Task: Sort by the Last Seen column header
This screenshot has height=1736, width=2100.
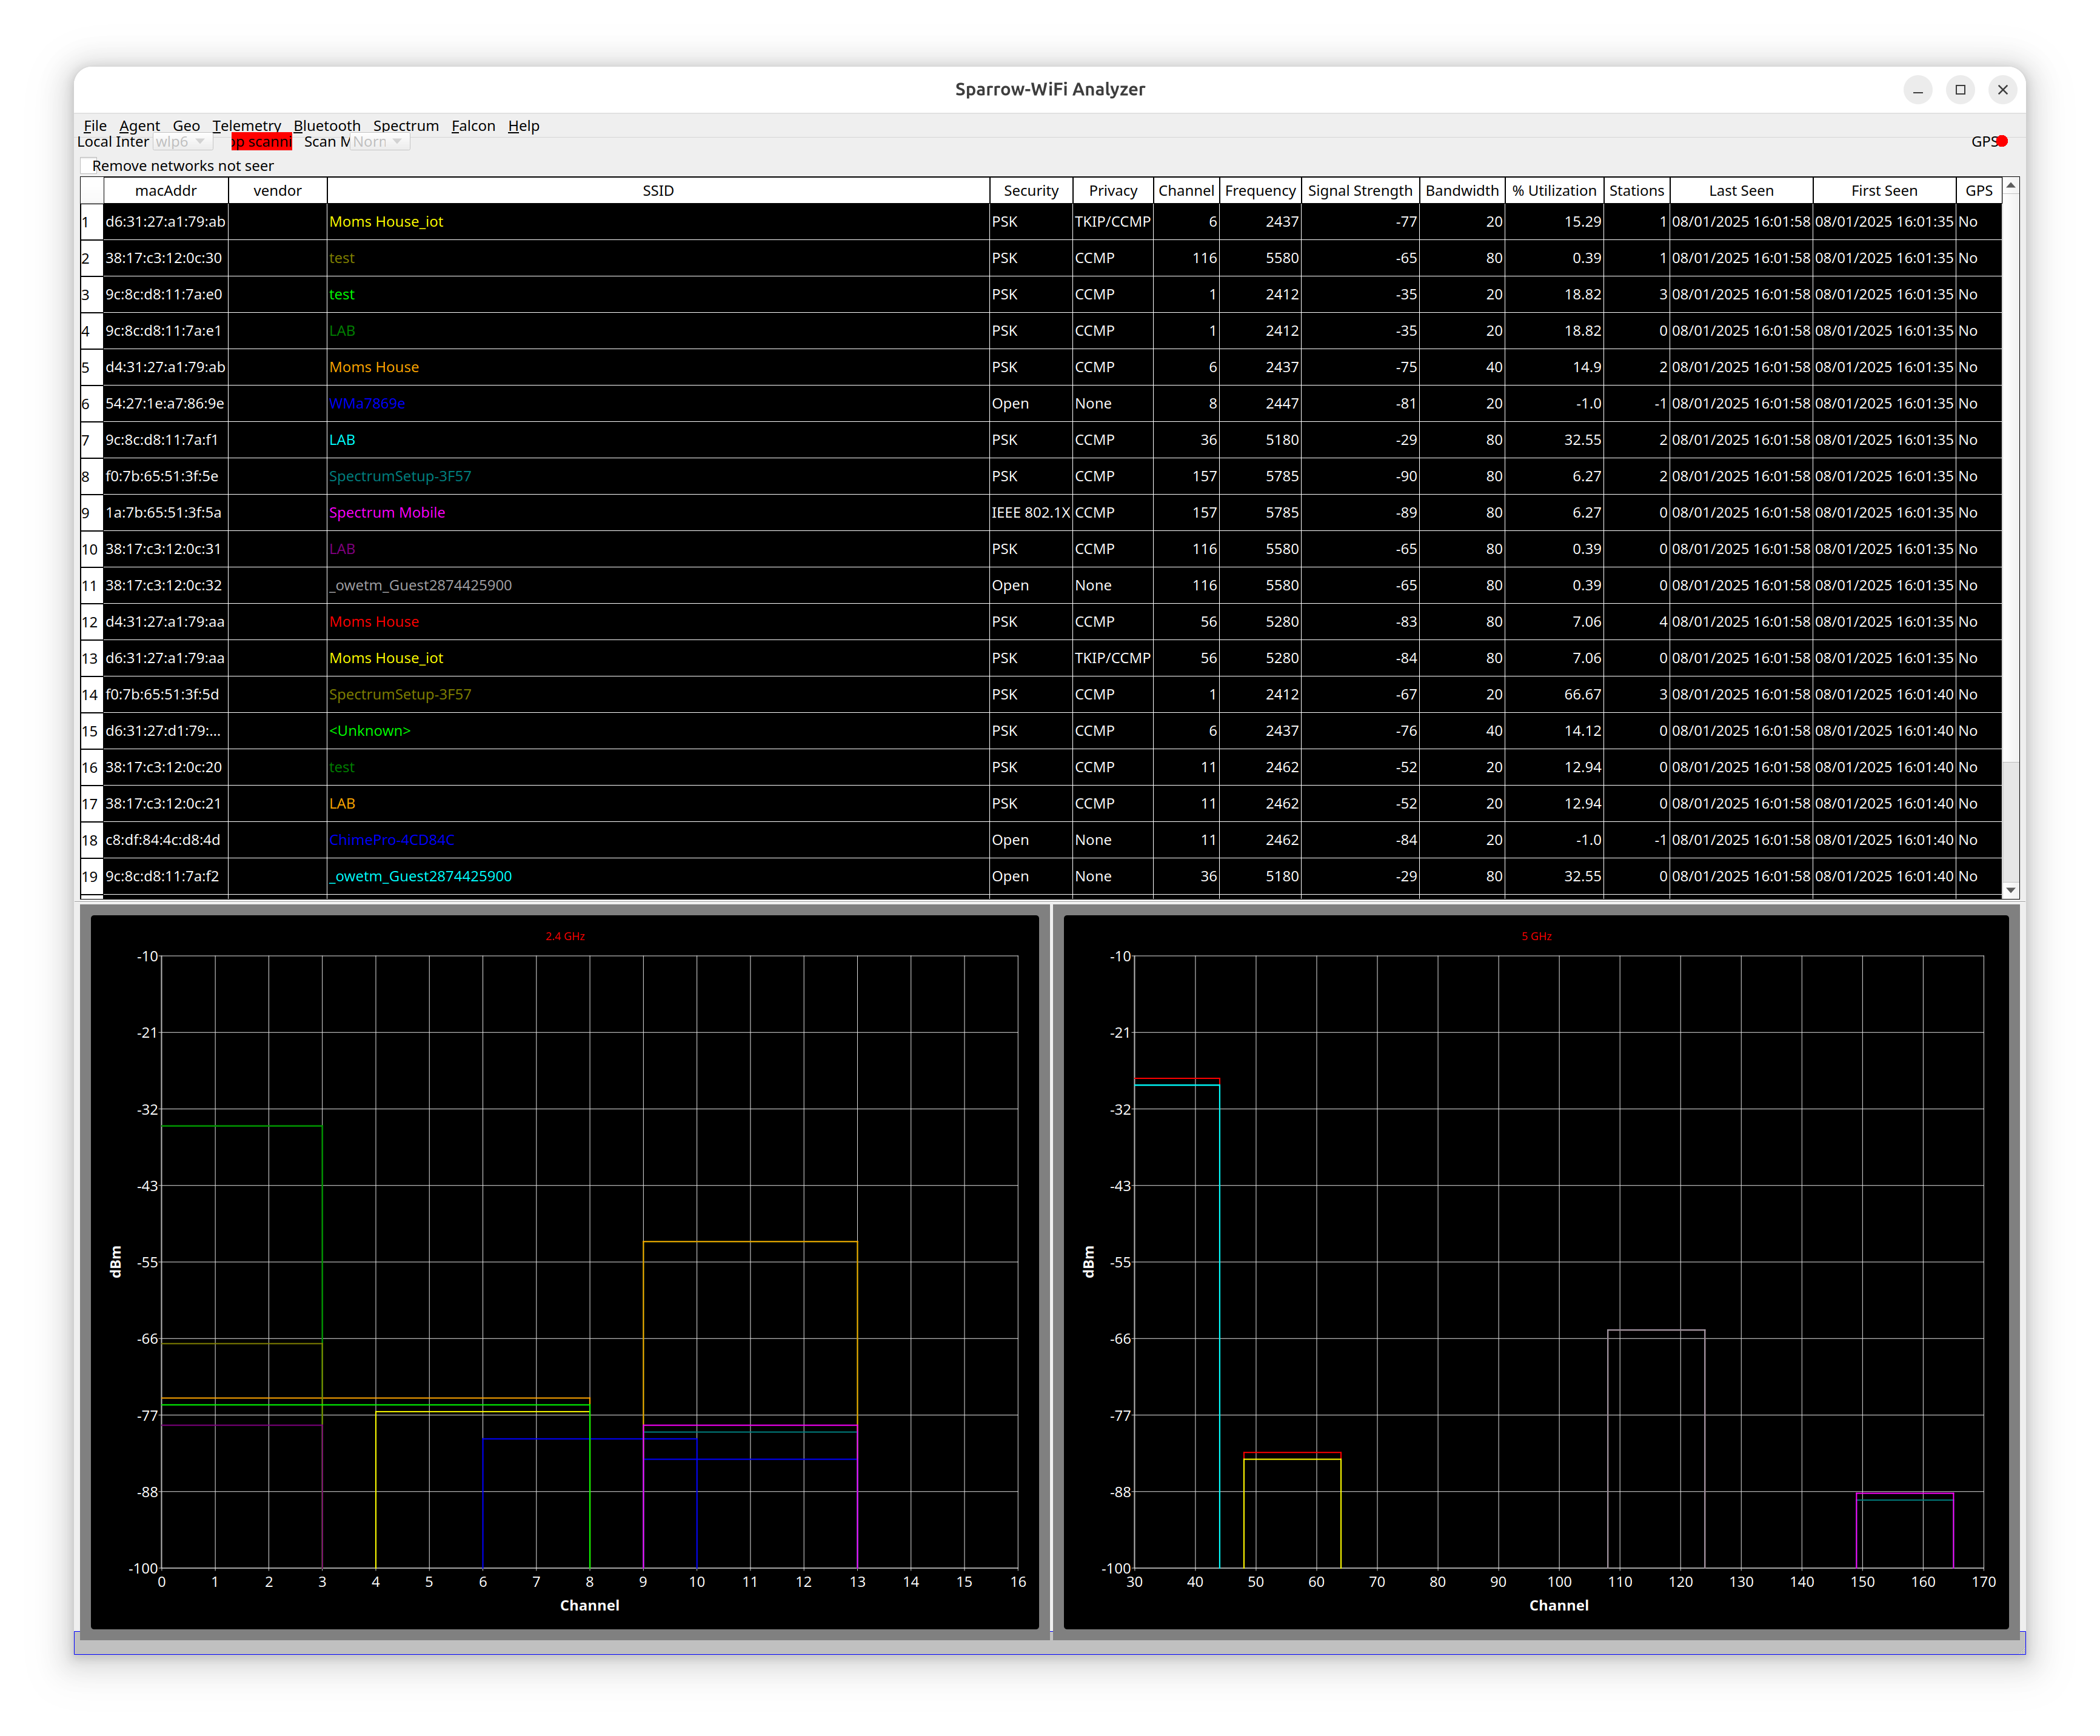Action: [1741, 191]
